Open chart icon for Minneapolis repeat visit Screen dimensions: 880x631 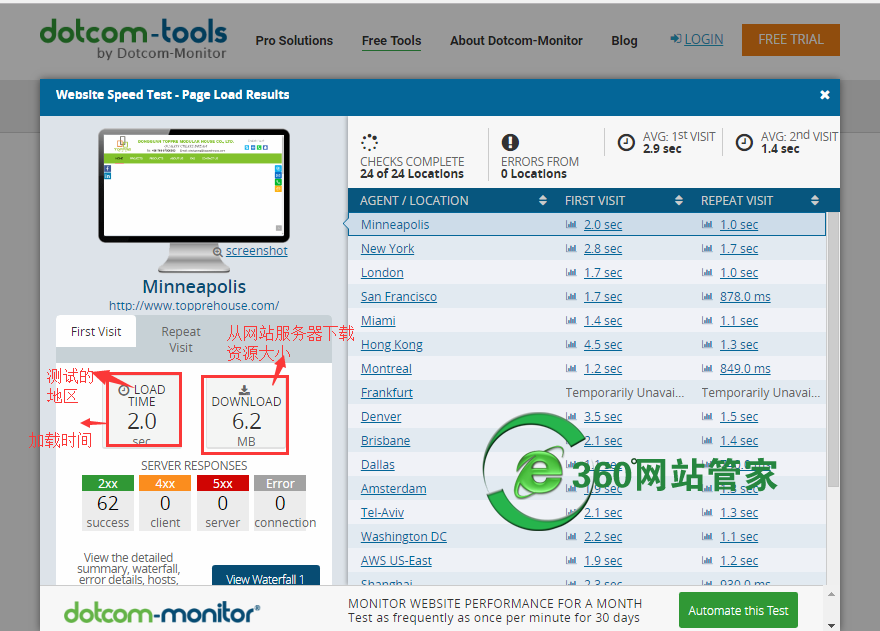click(707, 225)
